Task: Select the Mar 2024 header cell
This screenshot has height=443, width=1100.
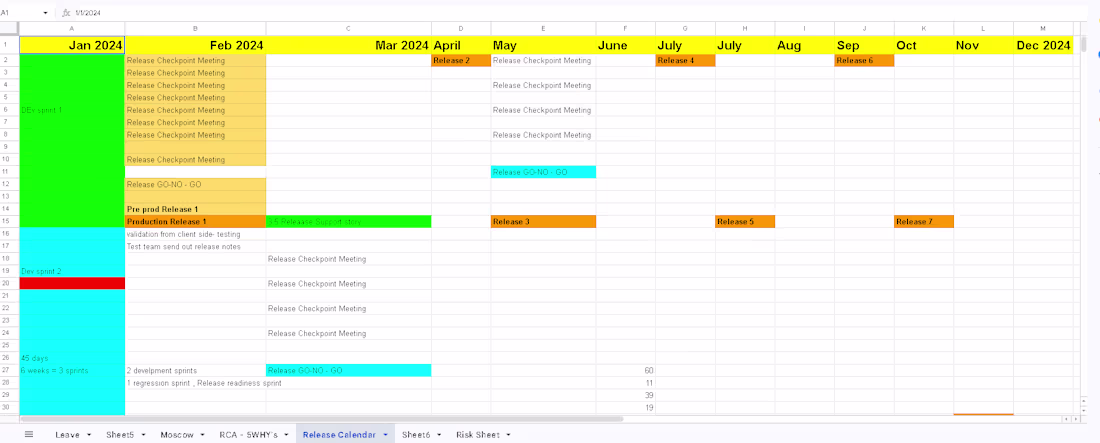Action: 349,45
